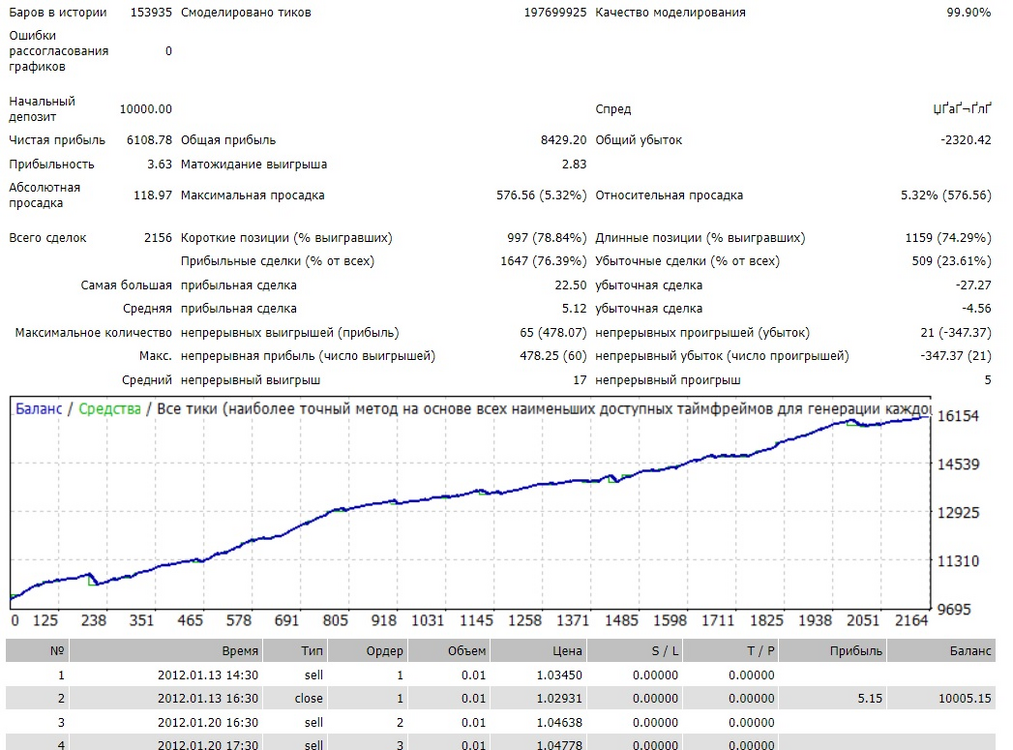Click the profitable trades value 1647 (76.39%)
The width and height of the screenshot is (1013, 750).
(543, 262)
